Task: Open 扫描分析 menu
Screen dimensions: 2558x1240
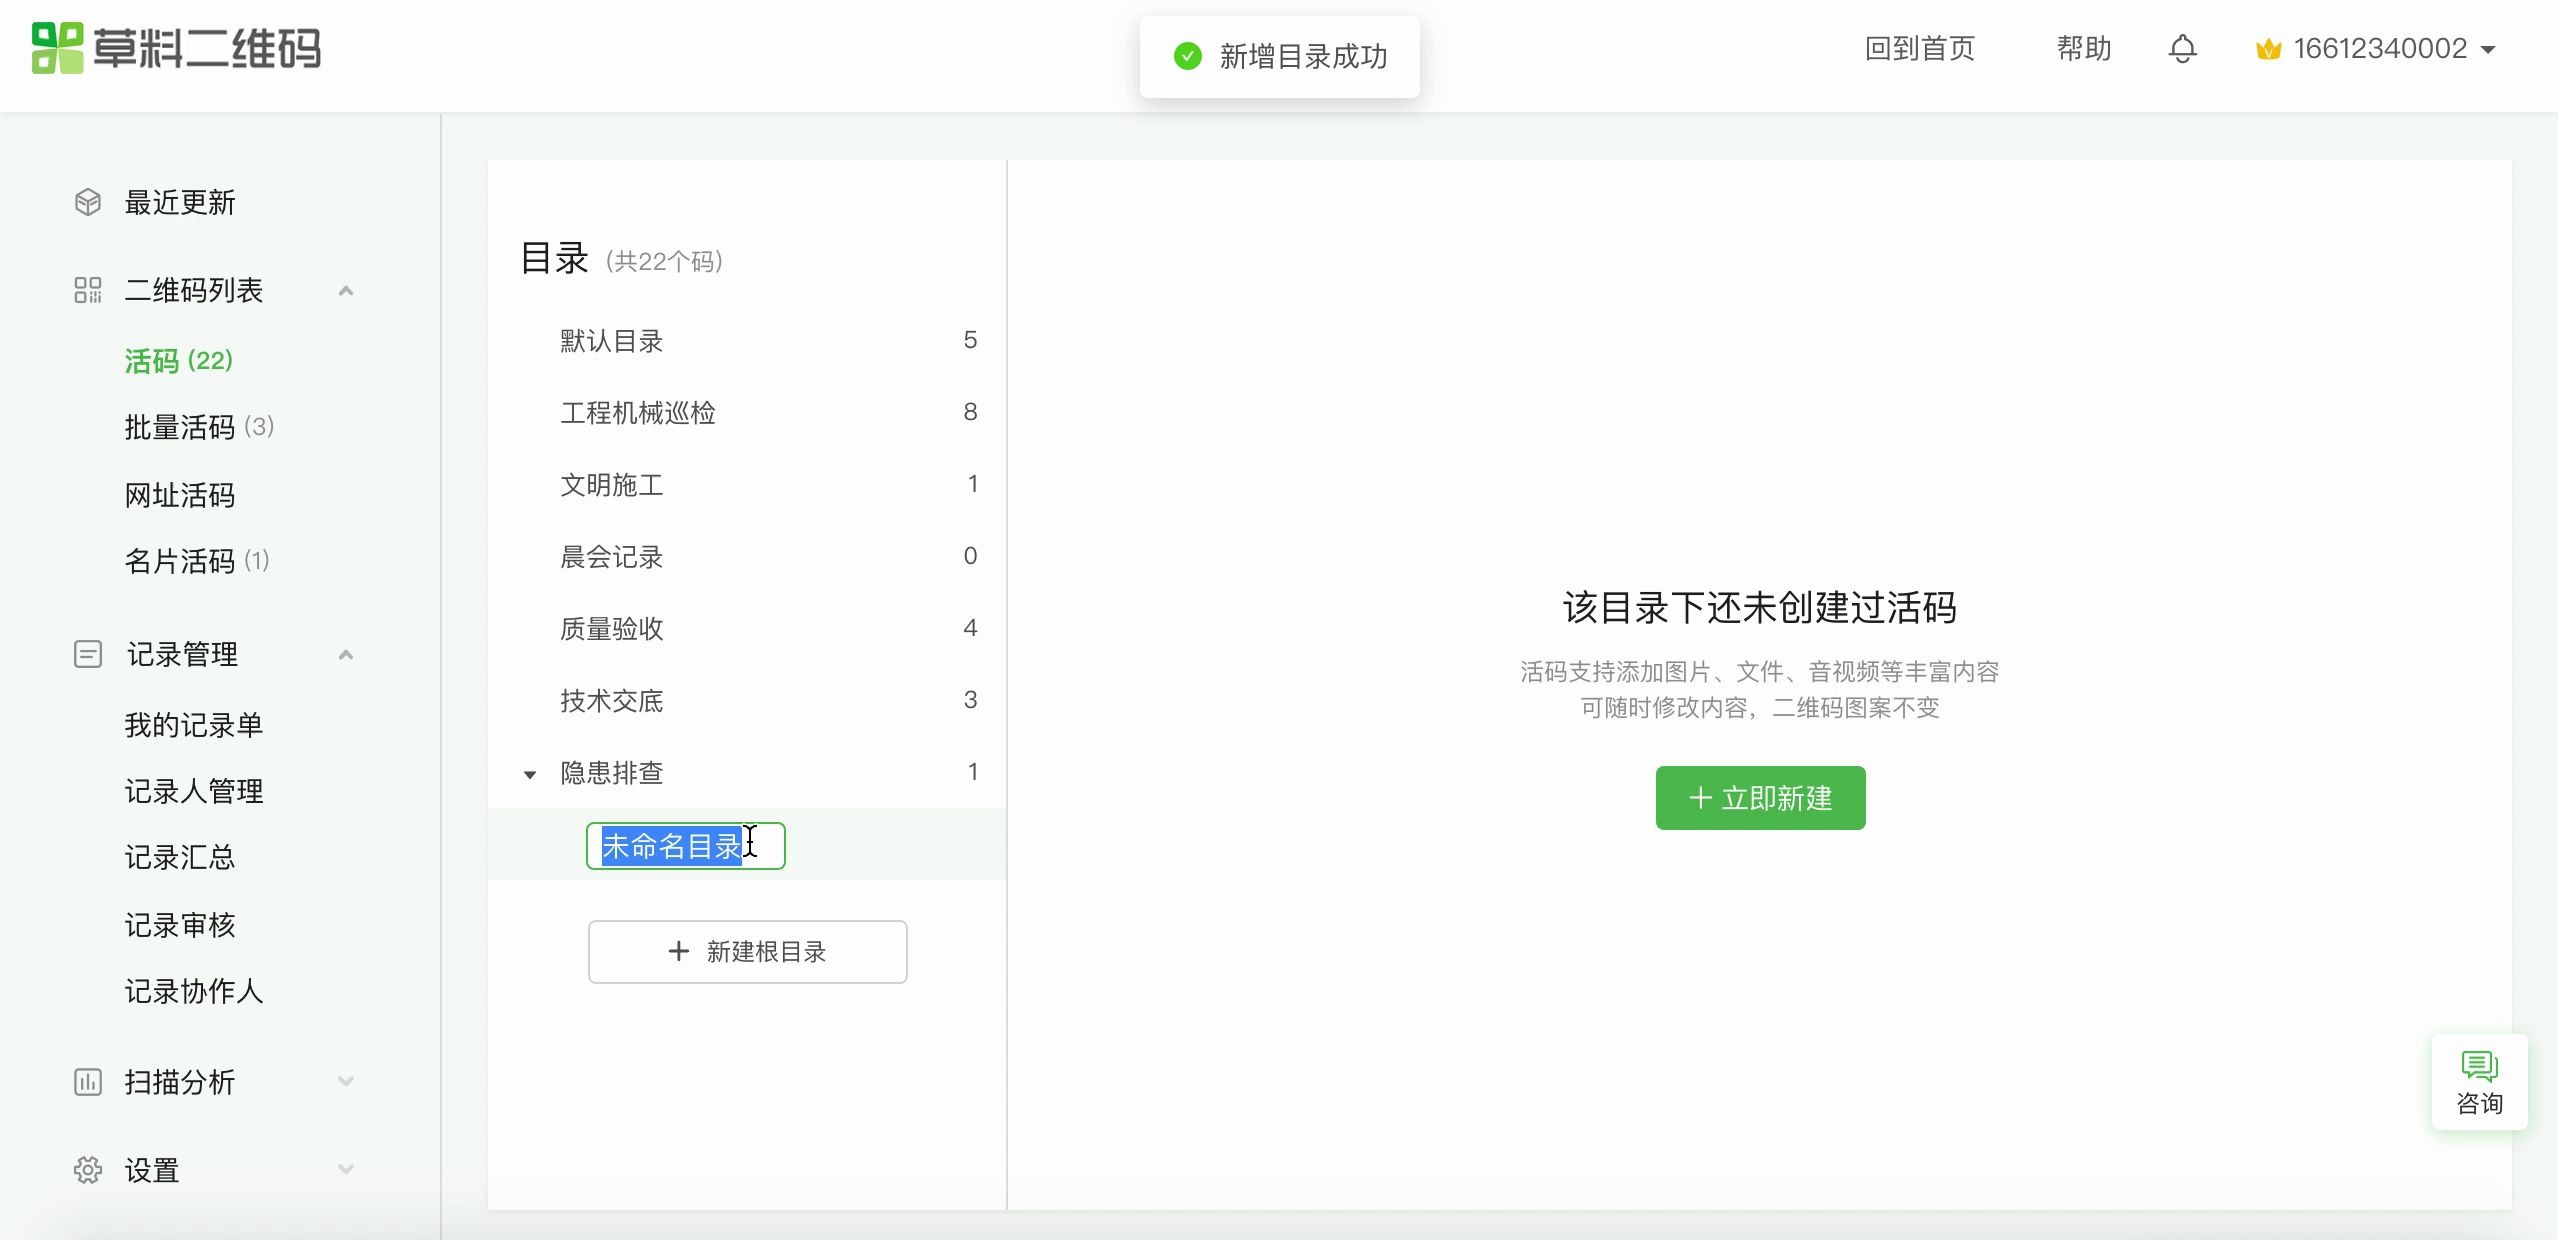Action: (x=180, y=1082)
